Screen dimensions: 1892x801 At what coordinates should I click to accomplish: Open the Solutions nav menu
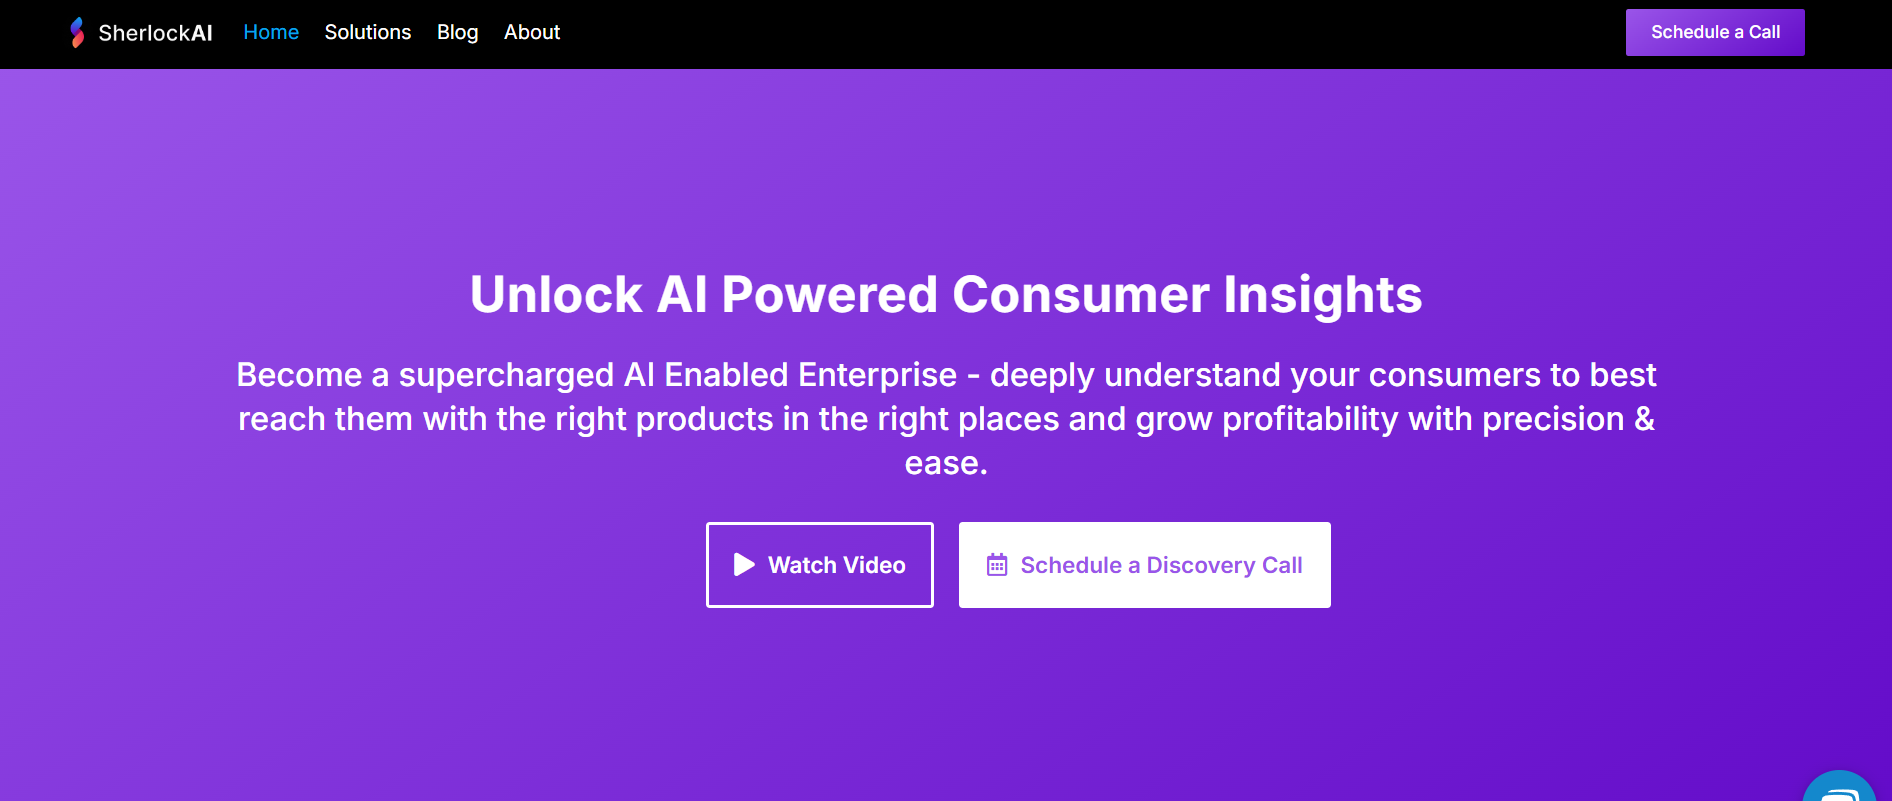(x=368, y=32)
